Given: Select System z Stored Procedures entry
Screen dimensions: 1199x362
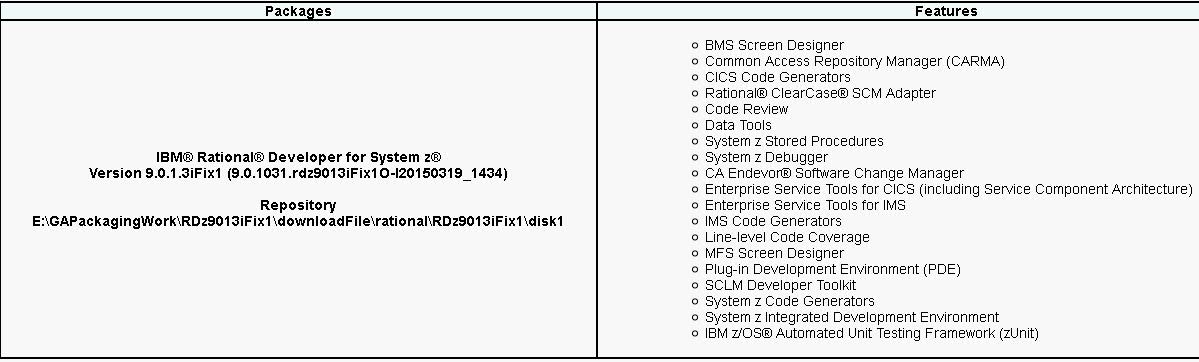Looking at the screenshot, I should coord(794,142).
